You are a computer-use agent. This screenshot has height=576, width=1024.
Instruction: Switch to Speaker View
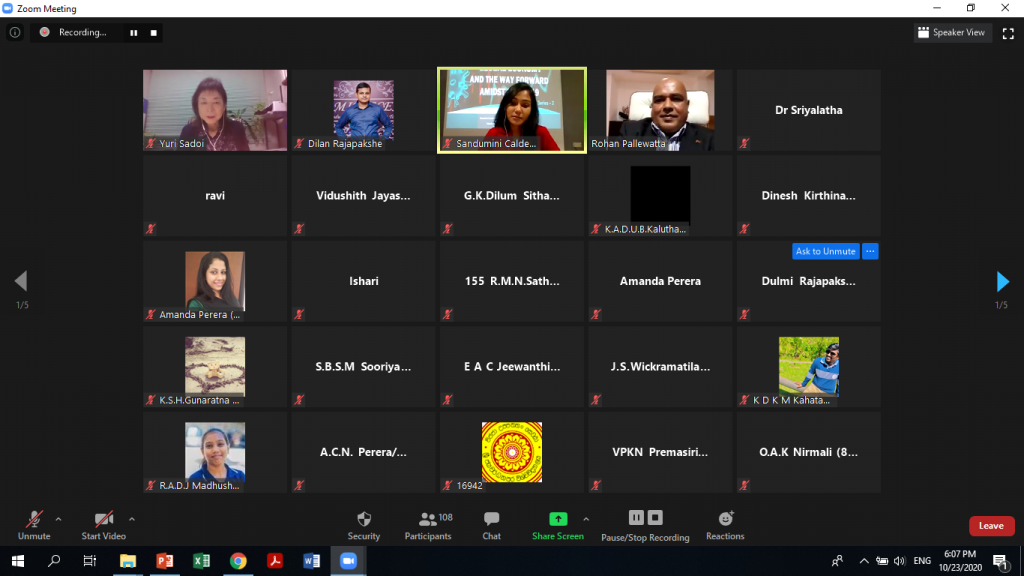[951, 32]
